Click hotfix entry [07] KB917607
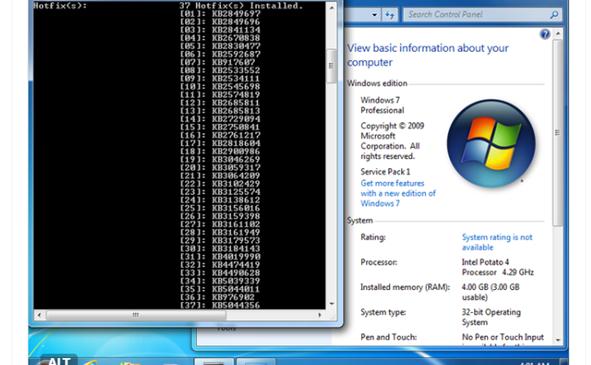This screenshot has height=365, width=591. tap(217, 62)
